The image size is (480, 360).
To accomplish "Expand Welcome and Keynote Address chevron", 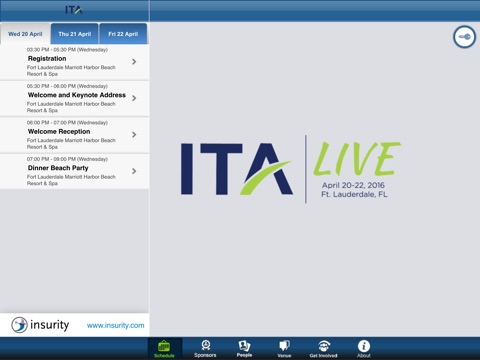I will click(134, 98).
